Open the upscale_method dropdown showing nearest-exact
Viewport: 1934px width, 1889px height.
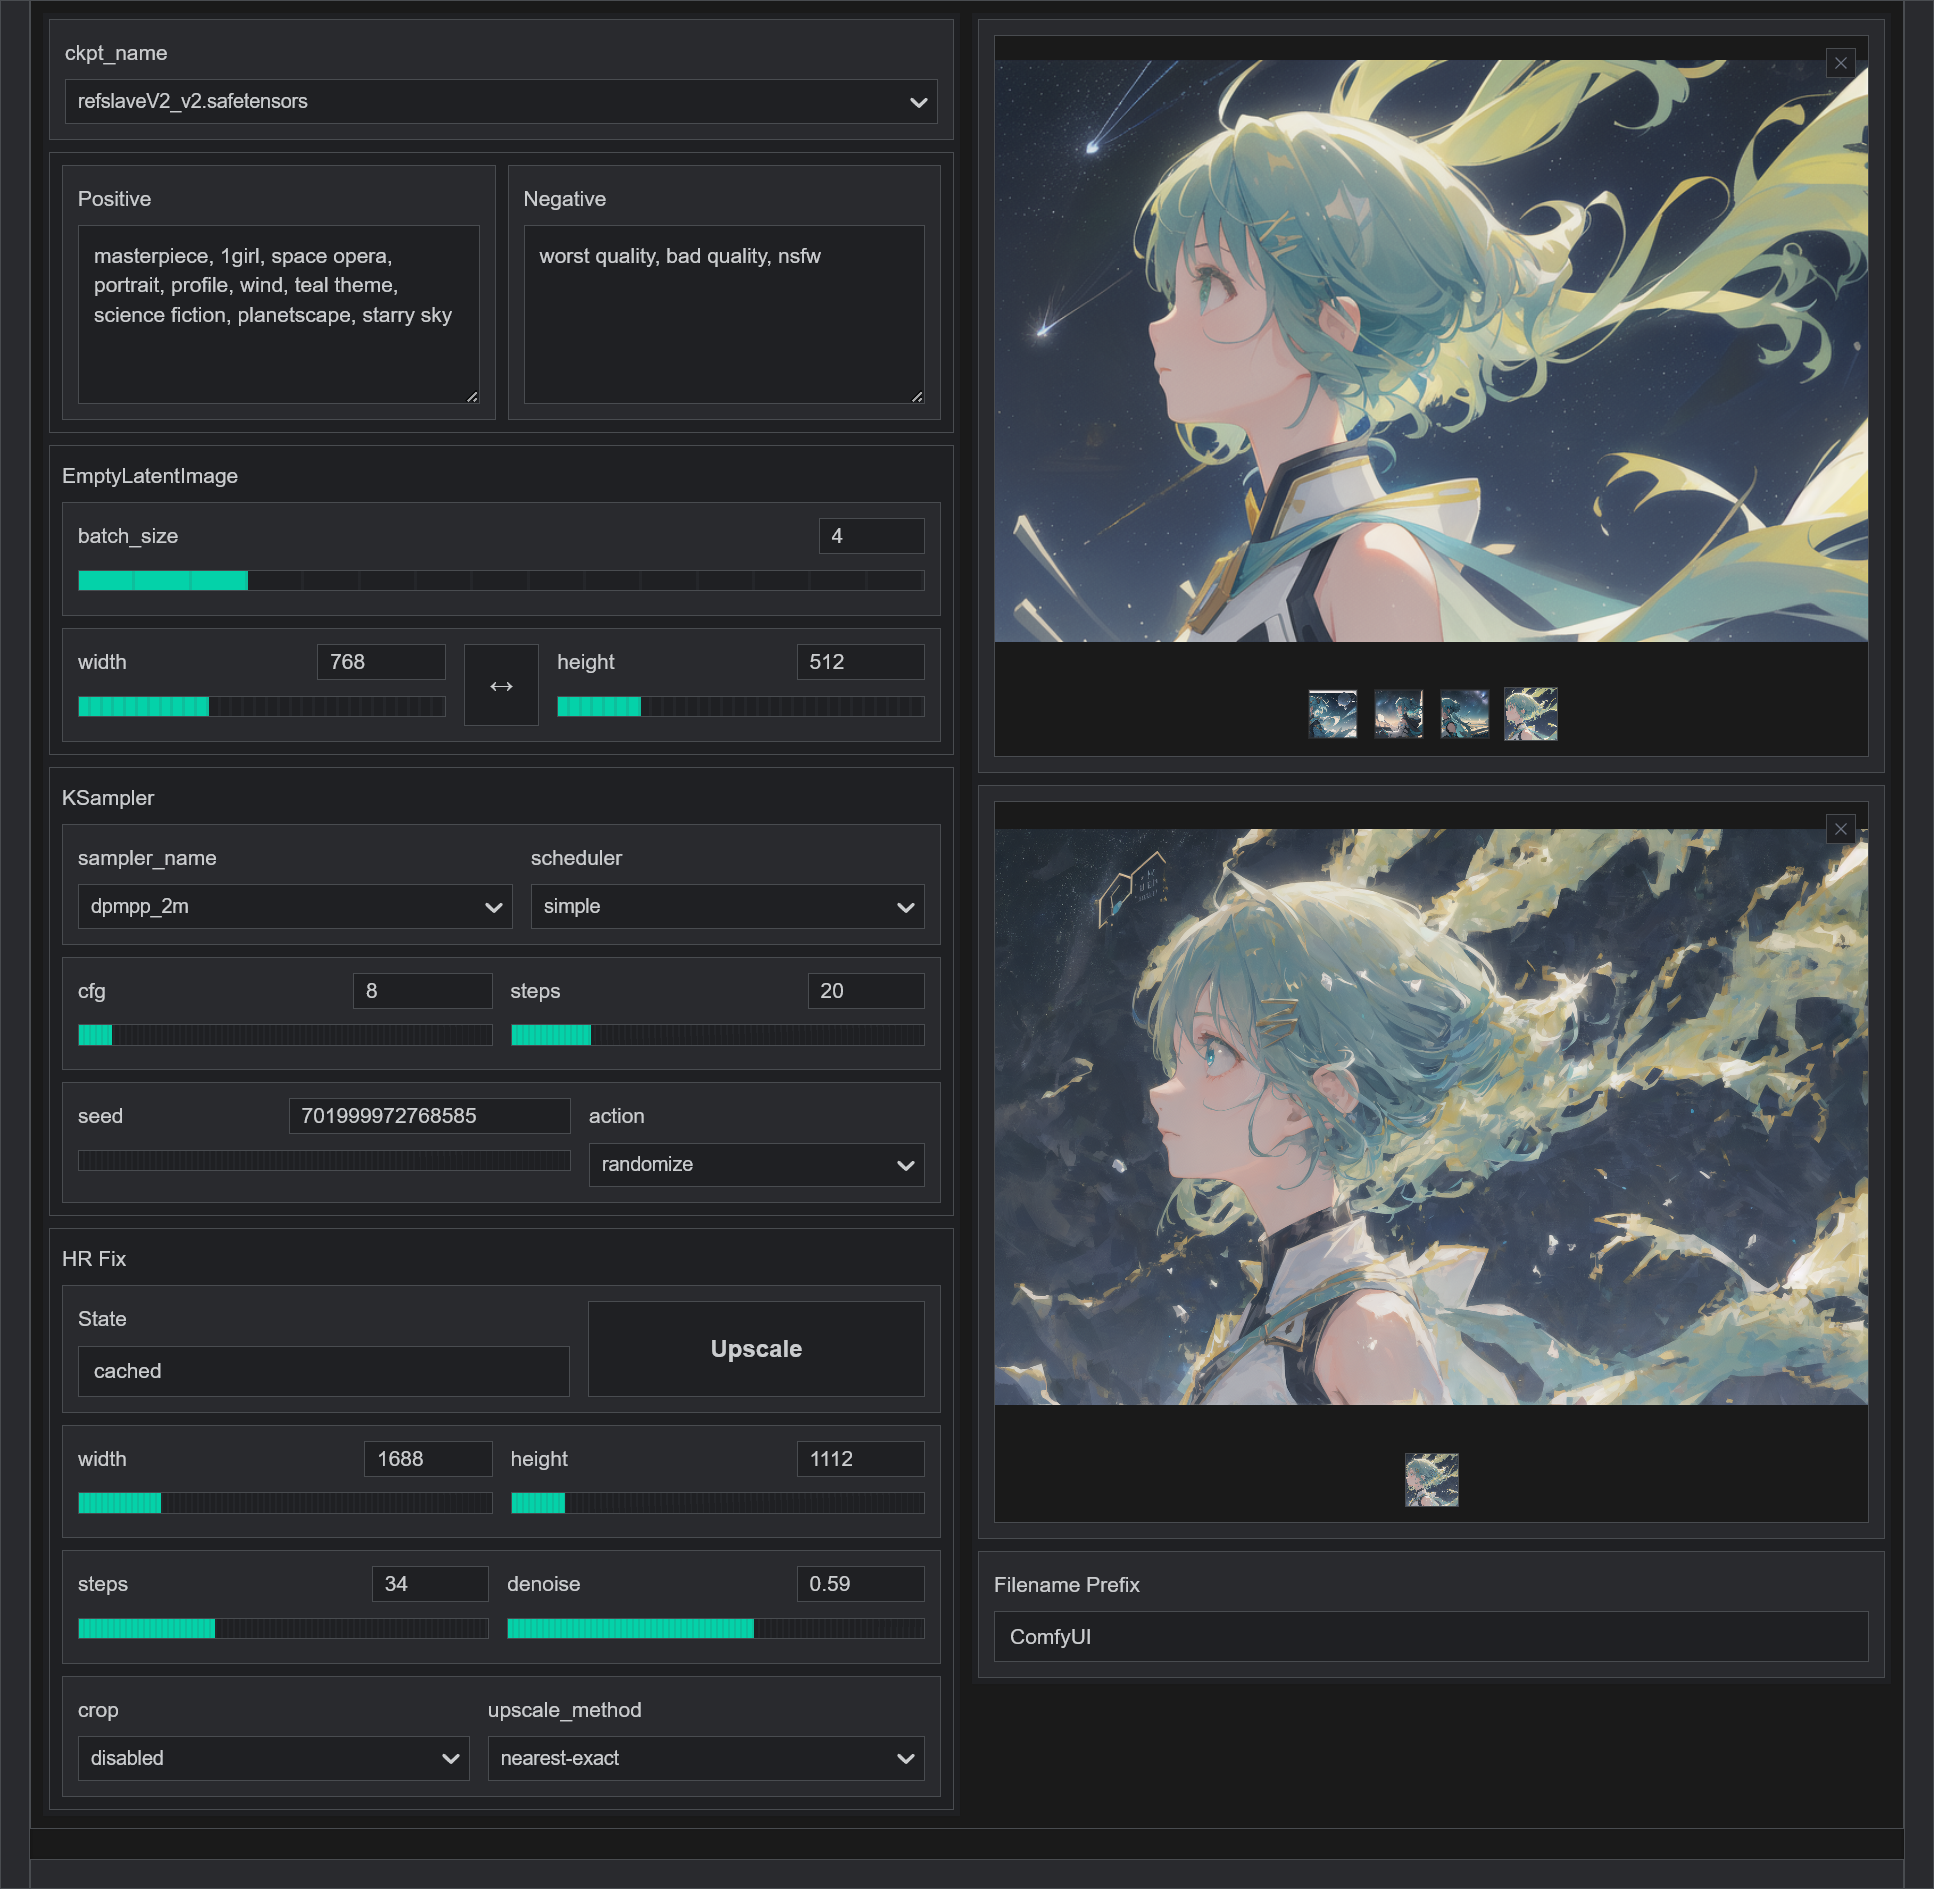pyautogui.click(x=705, y=1758)
